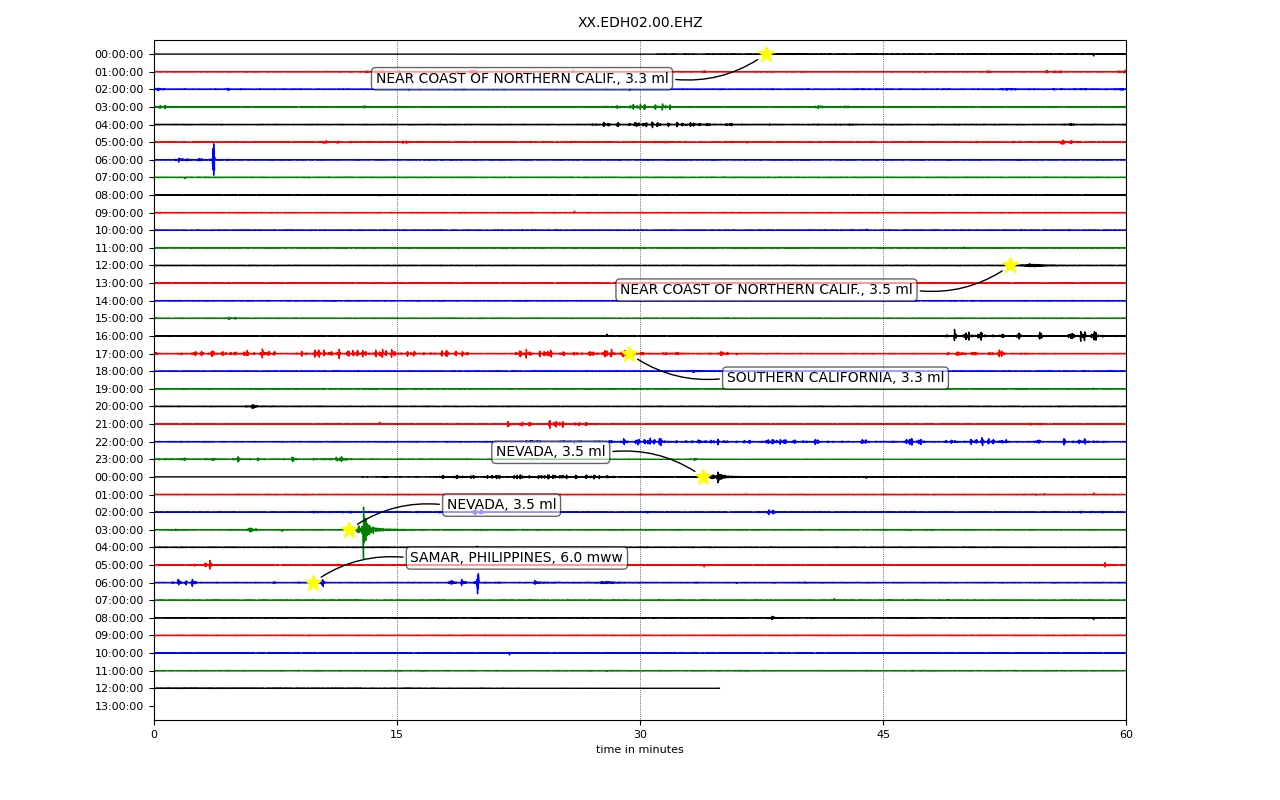1280x800 pixels.
Task: Click the SAMAR, PHILIPPINES, 6.0 mww annotation
Action: pyautogui.click(x=516, y=558)
